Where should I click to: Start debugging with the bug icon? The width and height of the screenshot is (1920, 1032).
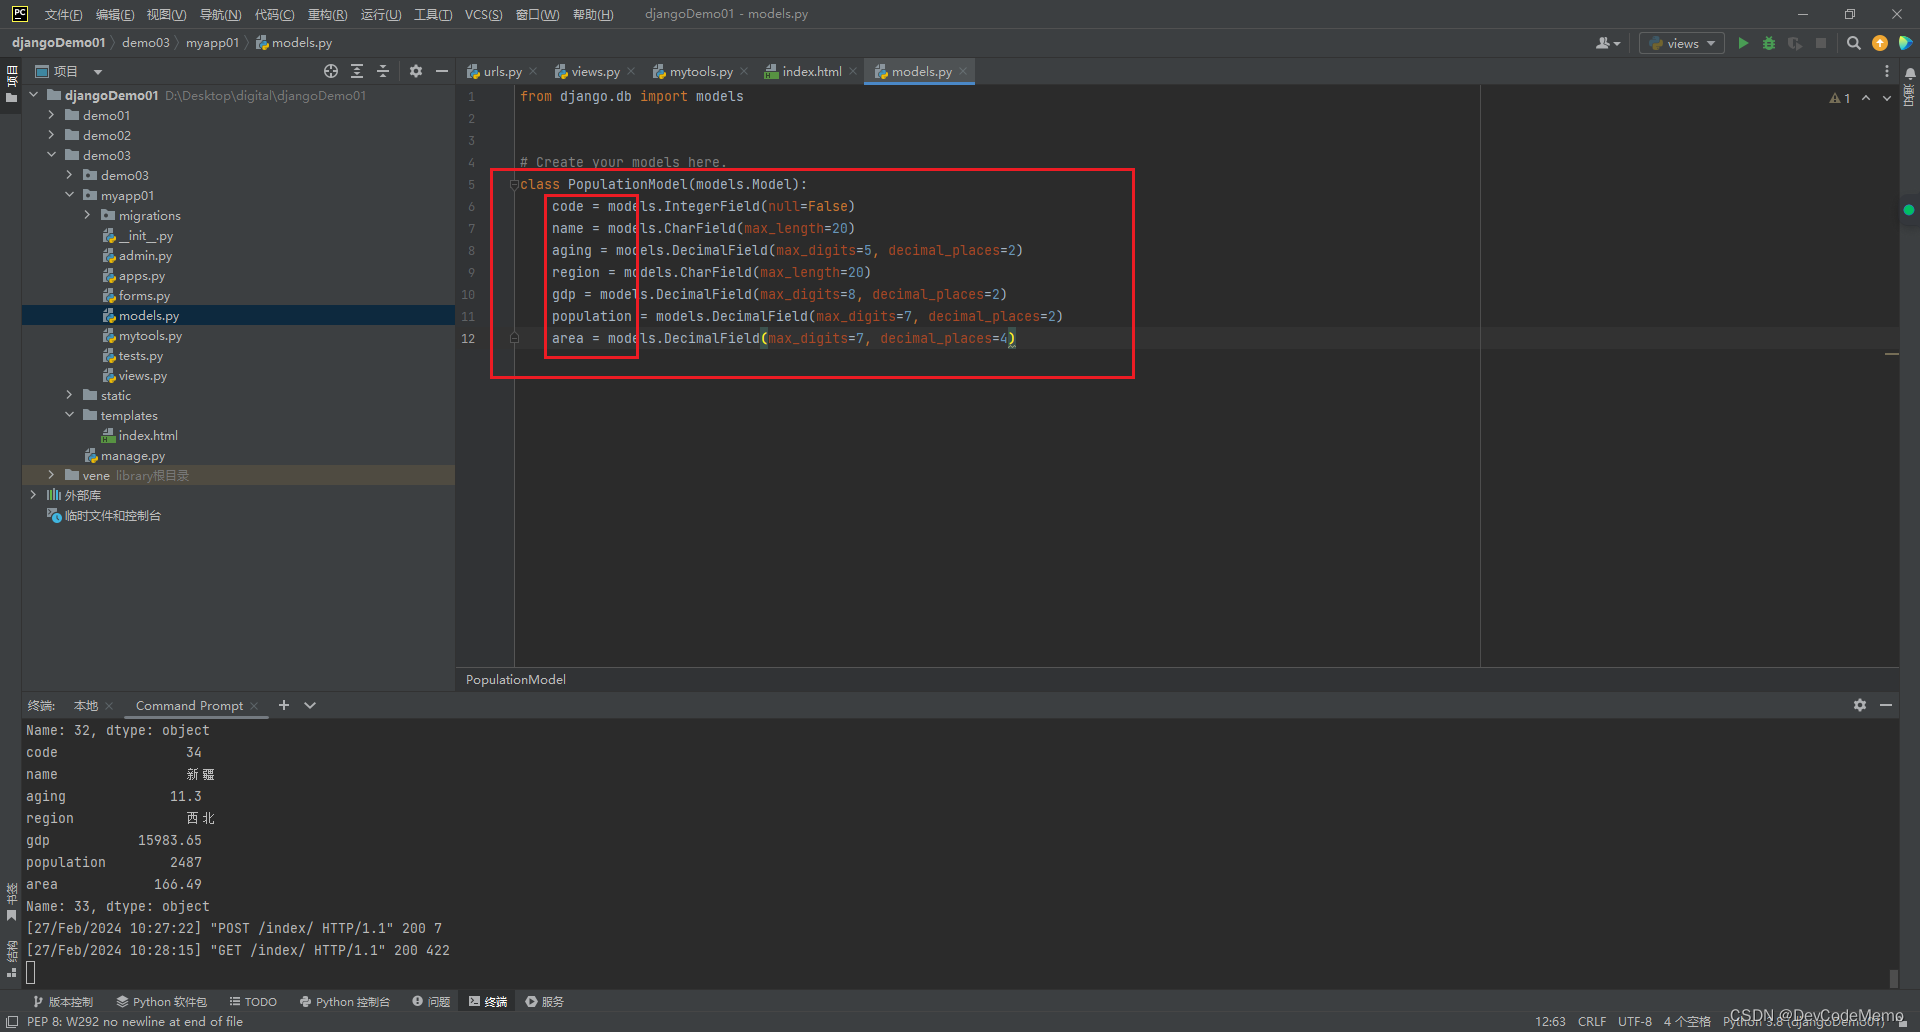point(1768,43)
